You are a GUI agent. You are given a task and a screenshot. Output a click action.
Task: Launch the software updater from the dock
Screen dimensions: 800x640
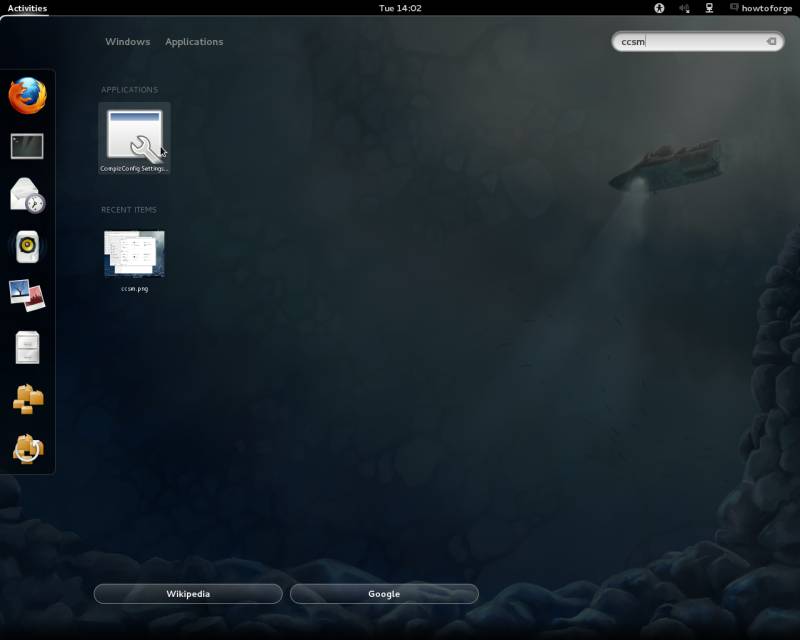[27, 447]
